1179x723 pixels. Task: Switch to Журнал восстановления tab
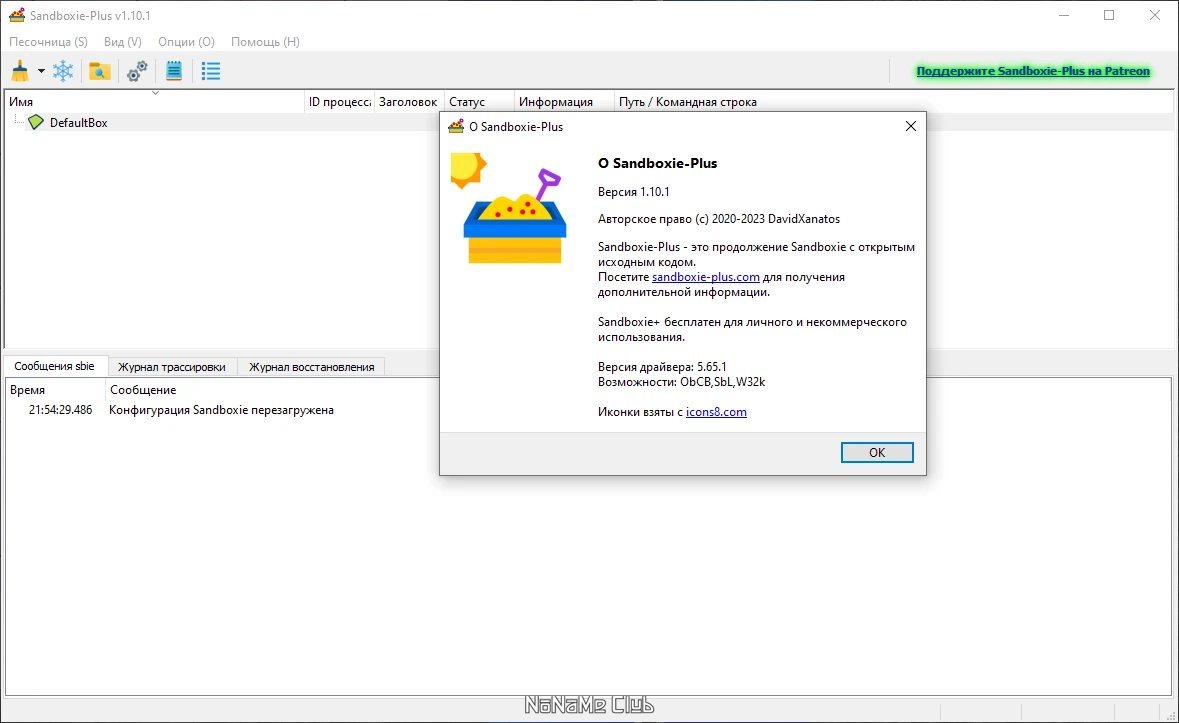[x=311, y=367]
